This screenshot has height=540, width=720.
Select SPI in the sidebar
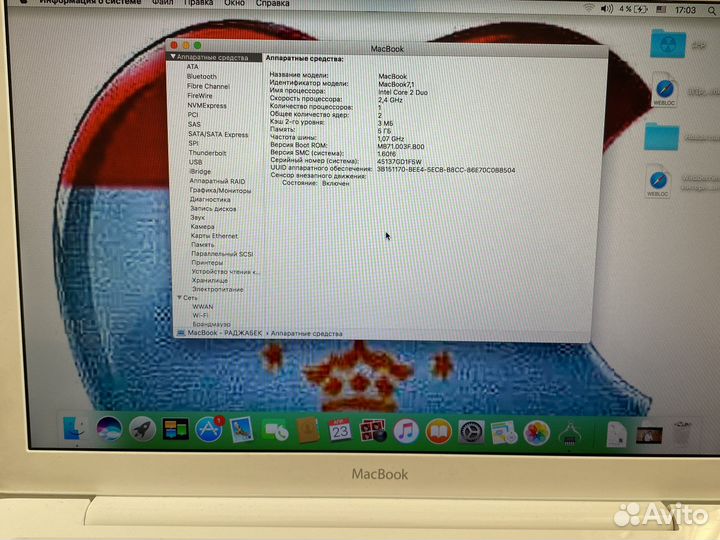point(193,143)
